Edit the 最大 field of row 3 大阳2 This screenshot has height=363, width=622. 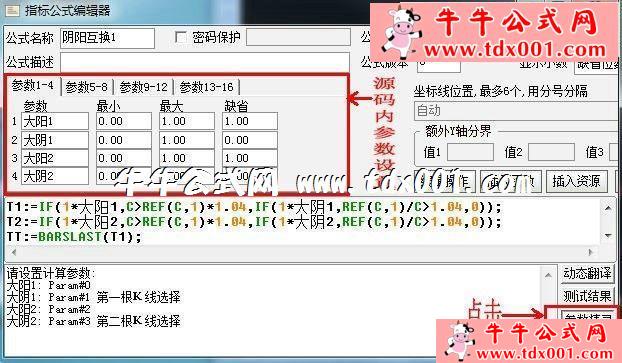[x=186, y=158]
